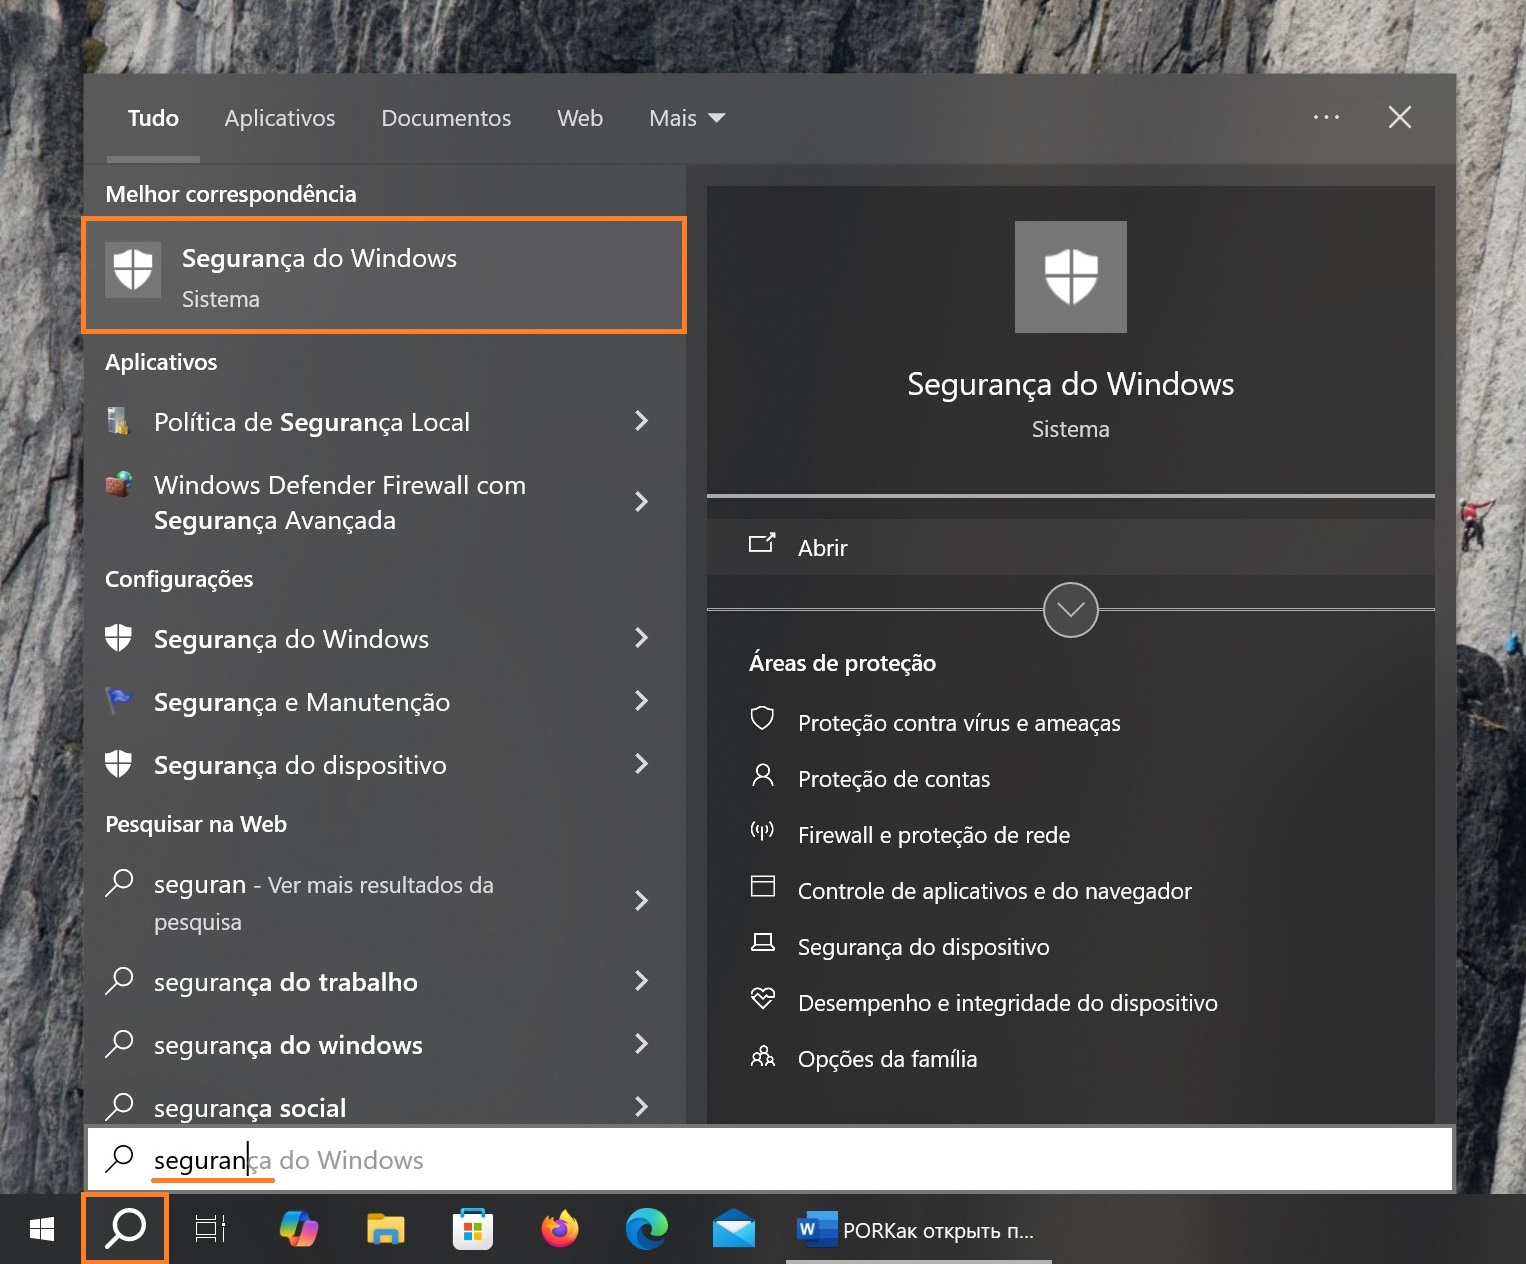Expand Segurança e Manutenção arrow

(x=641, y=701)
